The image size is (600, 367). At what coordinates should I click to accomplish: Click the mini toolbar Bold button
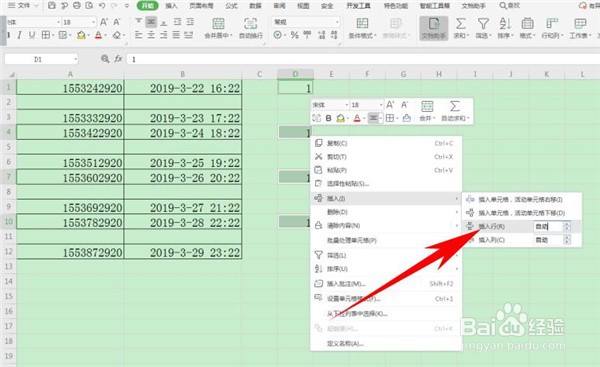tap(328, 118)
